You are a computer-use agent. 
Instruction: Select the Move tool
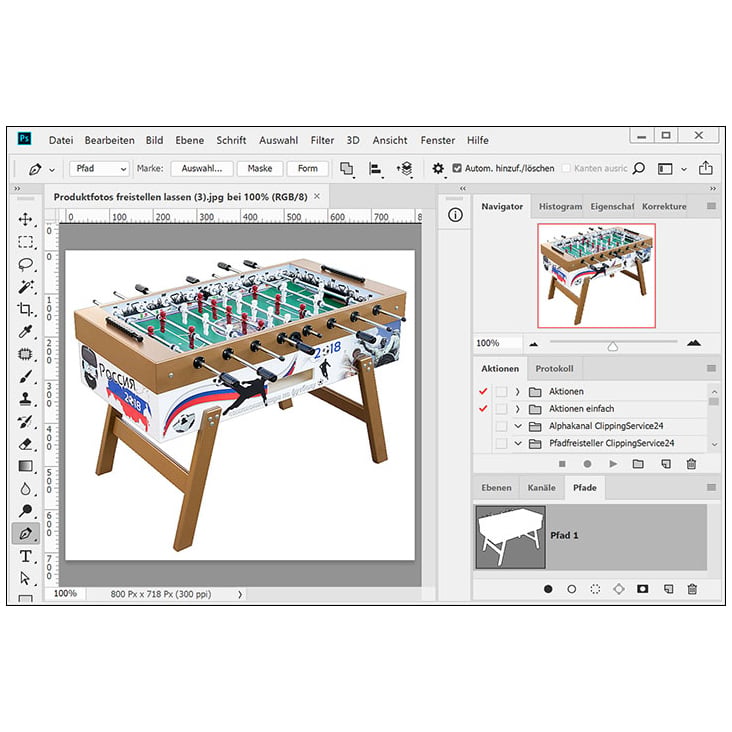[x=25, y=219]
